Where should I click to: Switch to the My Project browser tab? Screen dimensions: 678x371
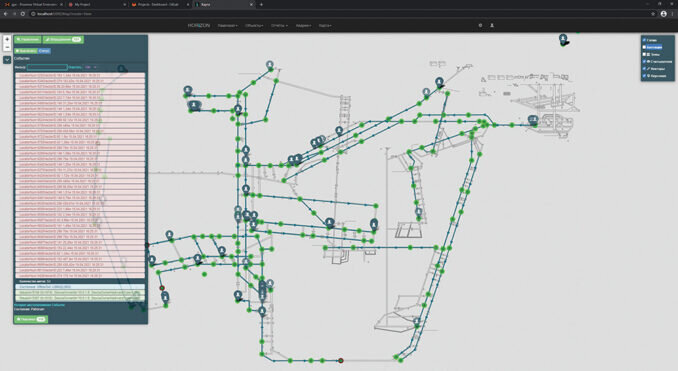click(97, 4)
